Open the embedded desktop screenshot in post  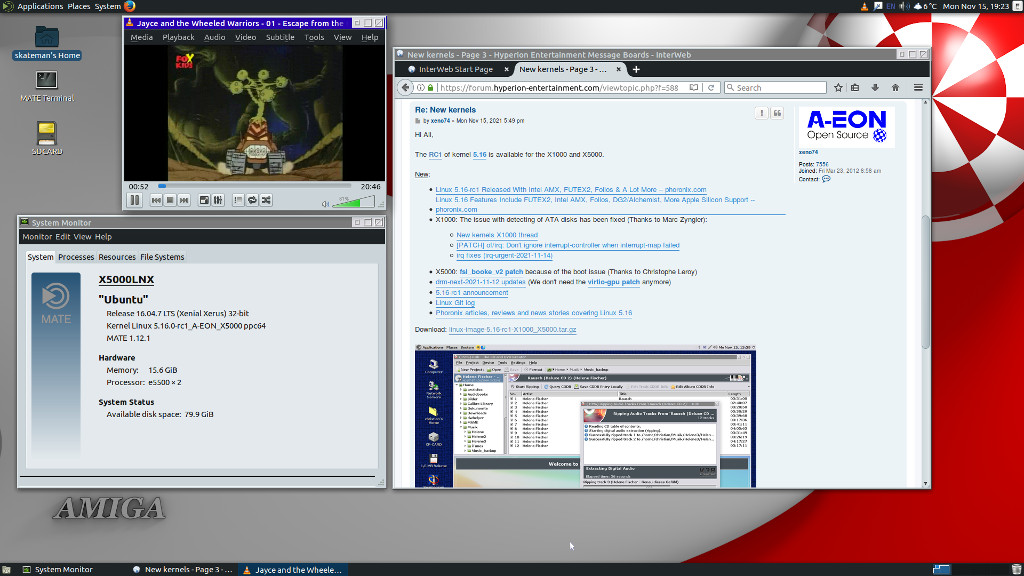[585, 416]
